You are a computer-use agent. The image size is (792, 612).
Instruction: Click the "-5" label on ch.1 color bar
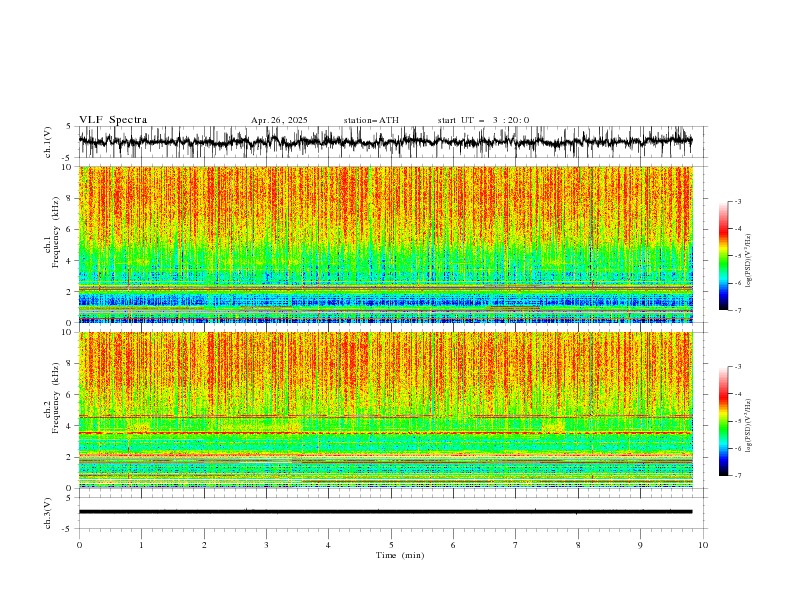738,256
